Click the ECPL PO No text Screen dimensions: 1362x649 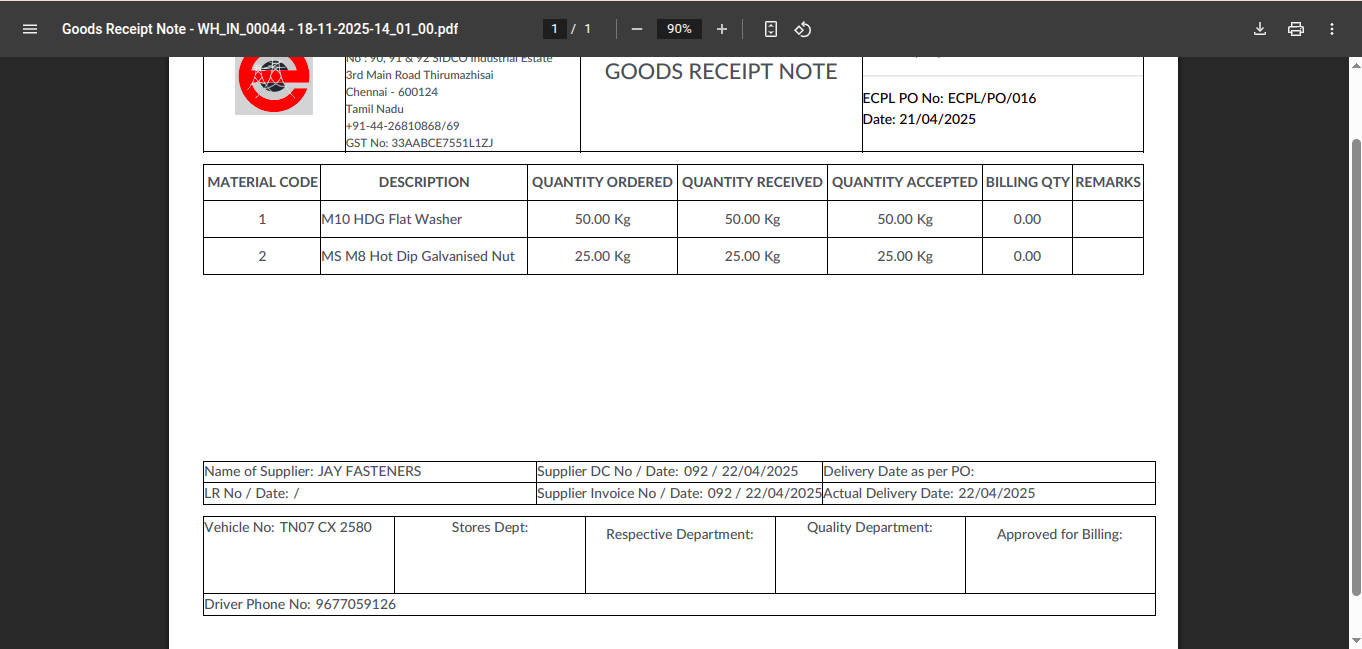point(949,98)
